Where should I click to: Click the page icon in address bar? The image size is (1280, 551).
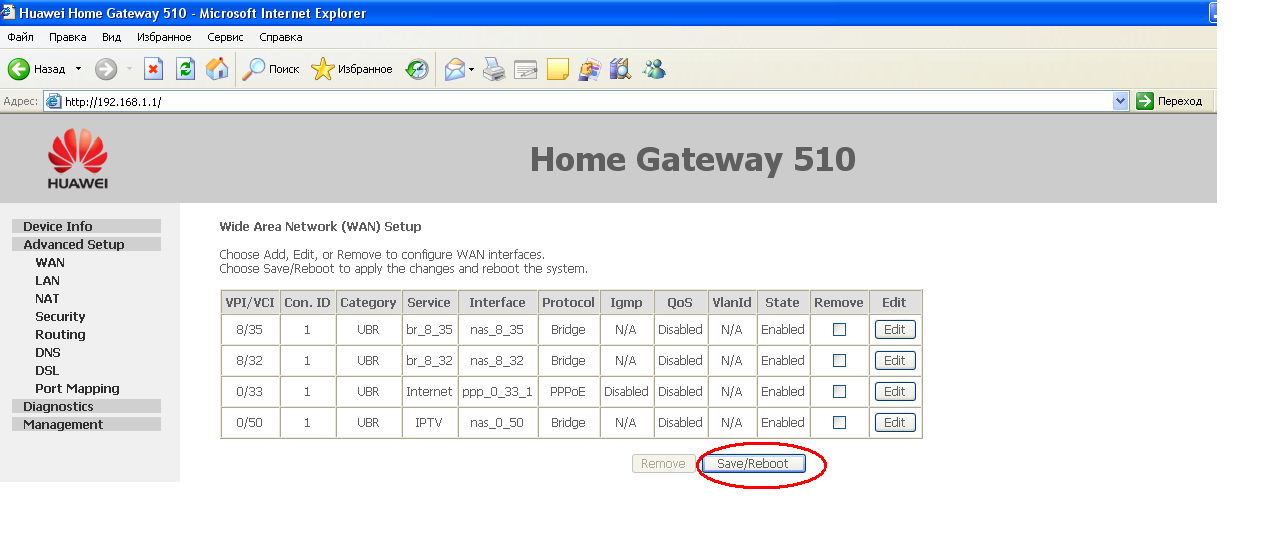(x=54, y=101)
